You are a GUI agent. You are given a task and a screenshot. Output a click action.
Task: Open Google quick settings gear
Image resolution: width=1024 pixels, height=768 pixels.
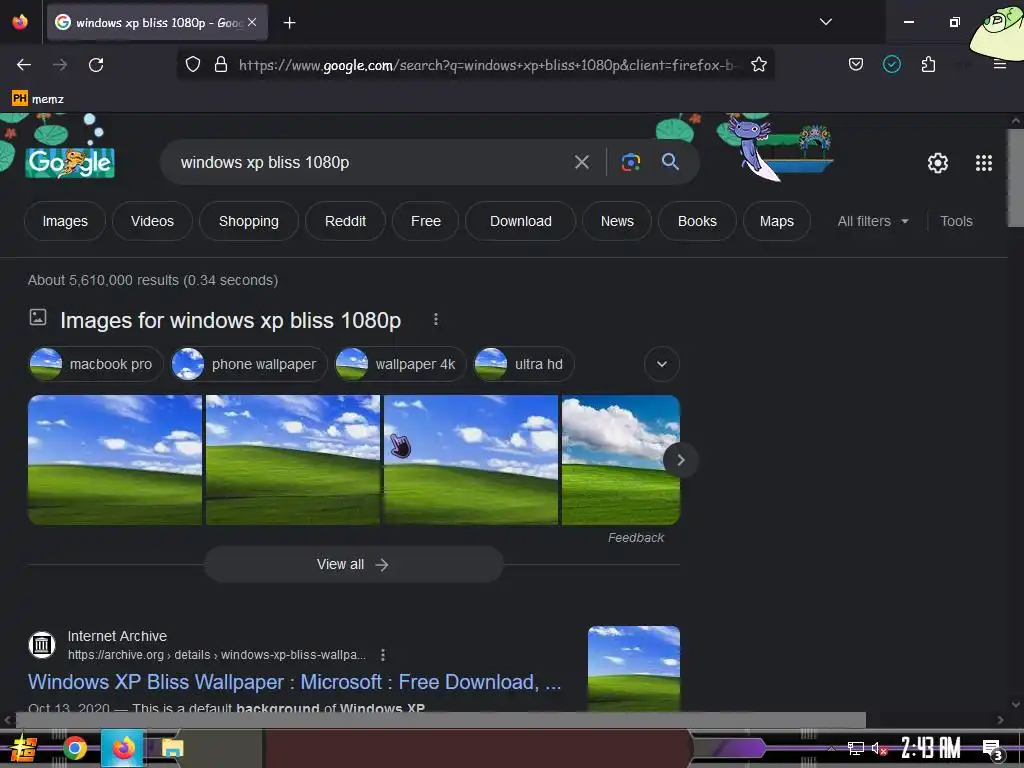click(937, 163)
